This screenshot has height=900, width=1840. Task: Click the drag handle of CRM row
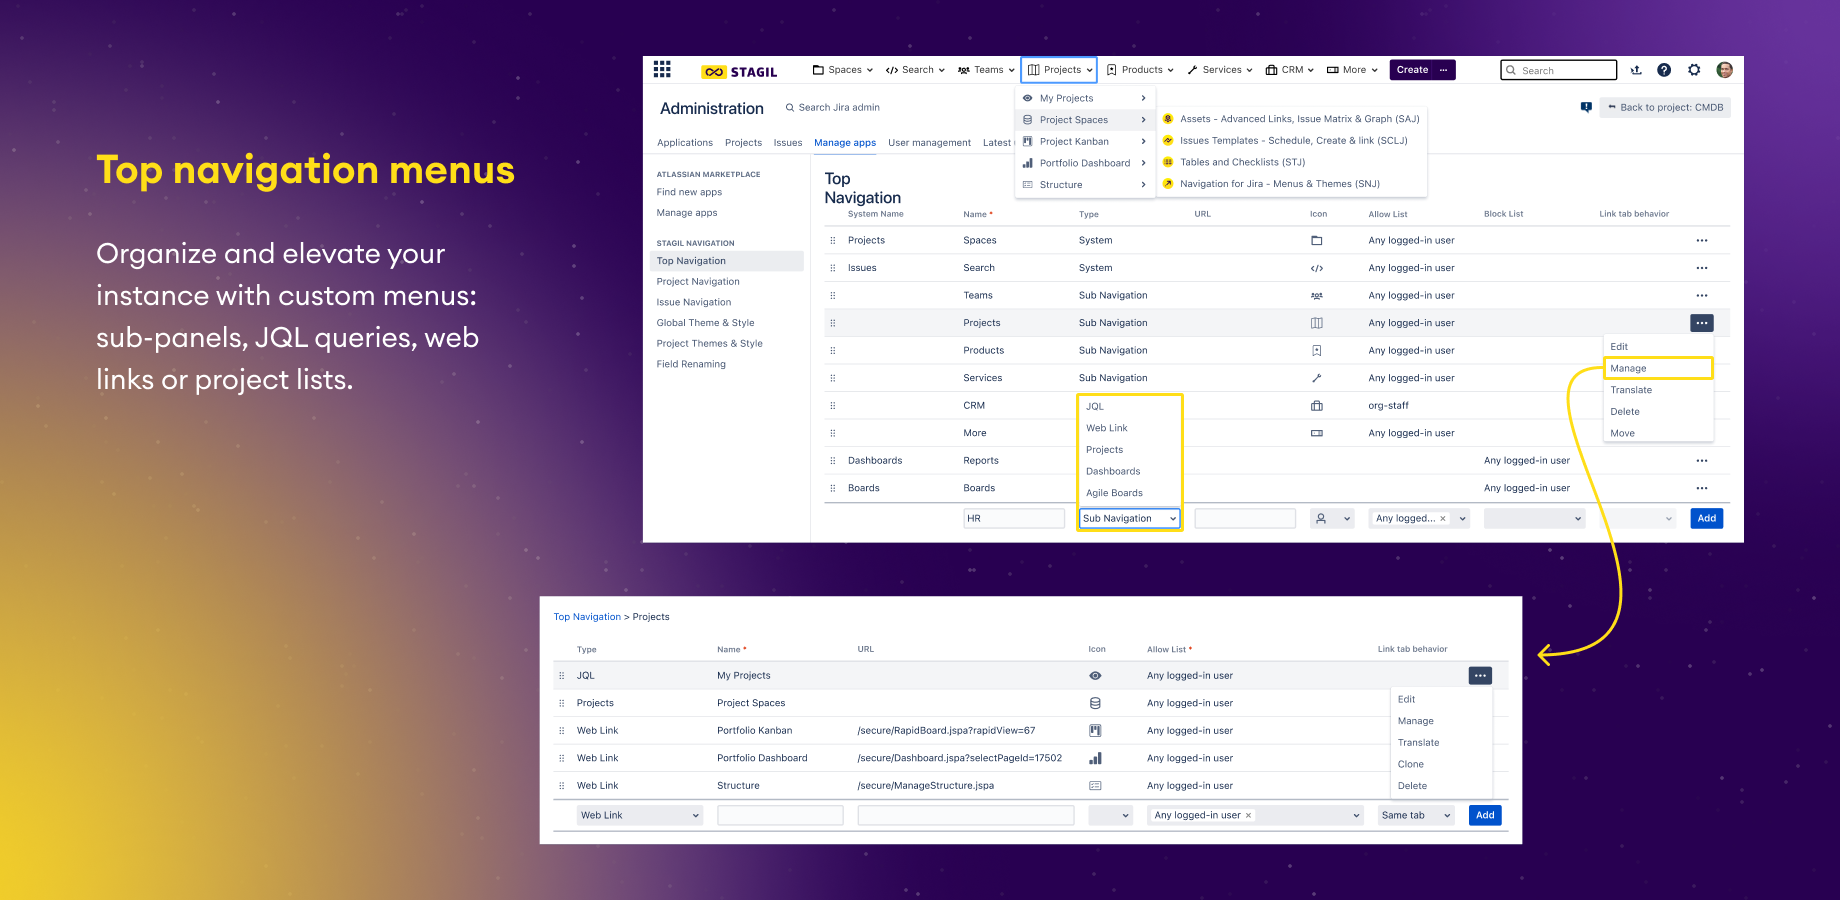click(x=832, y=406)
